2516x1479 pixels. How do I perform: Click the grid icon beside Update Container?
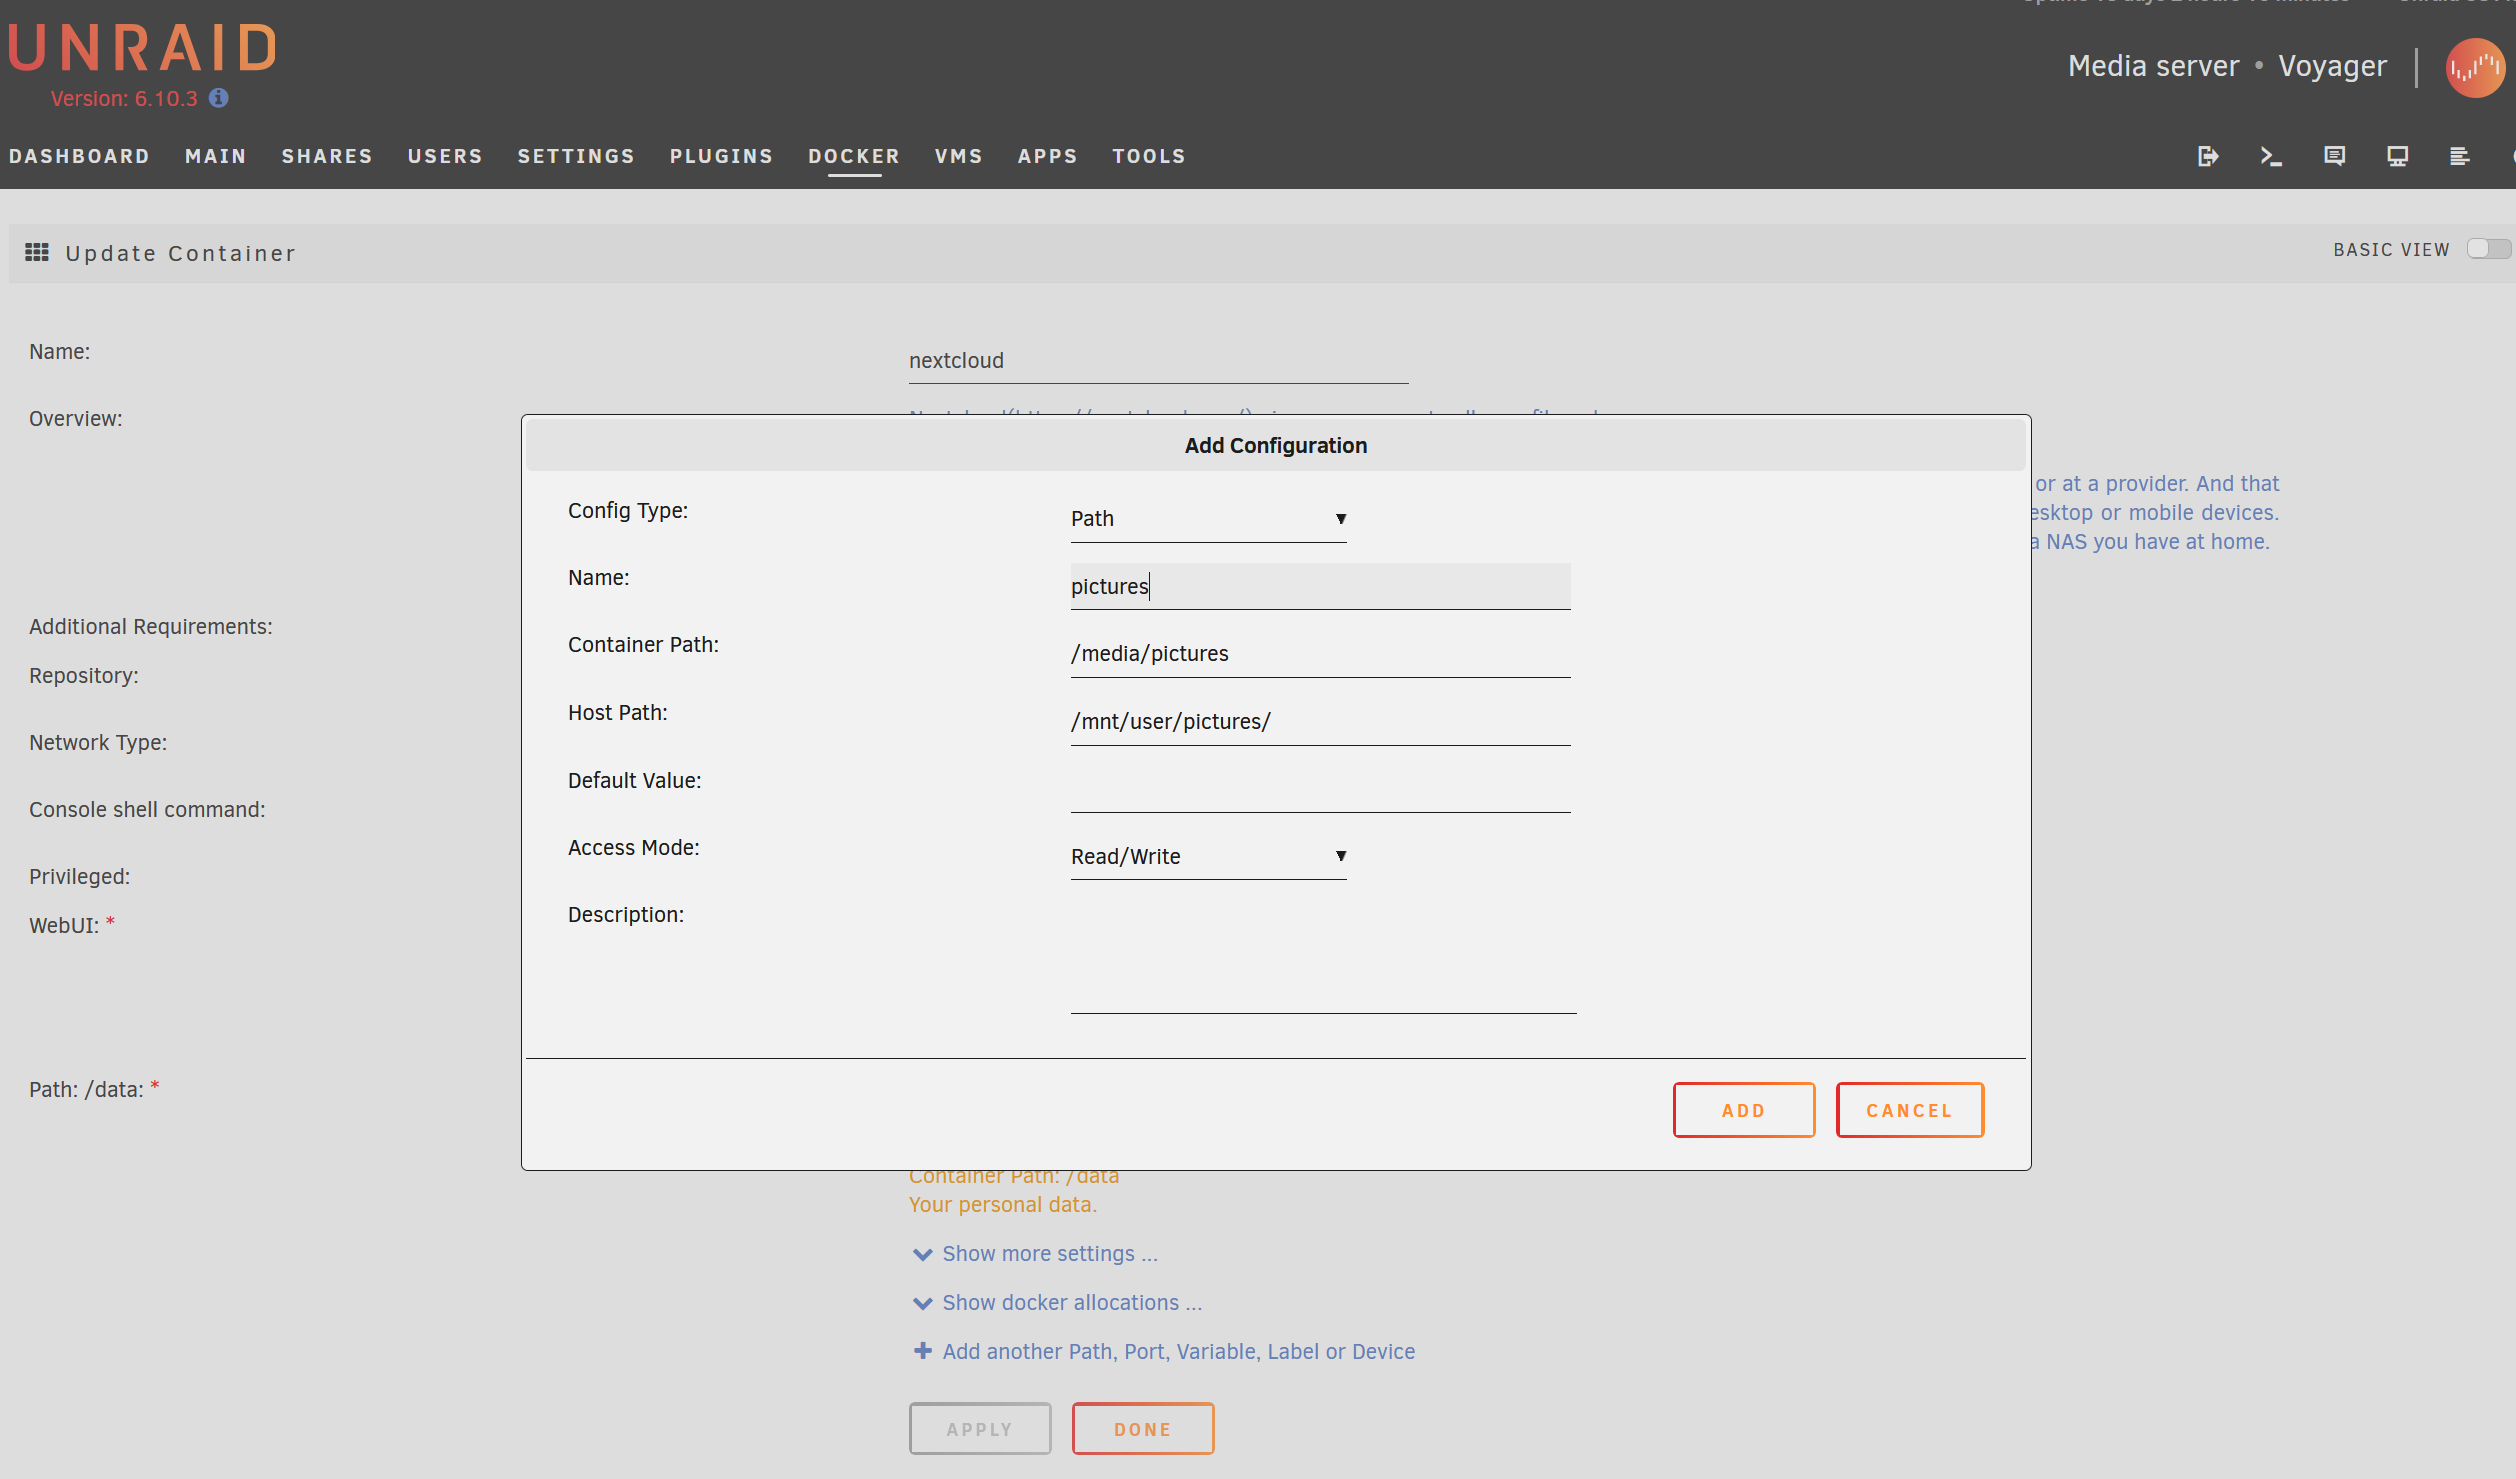[37, 252]
